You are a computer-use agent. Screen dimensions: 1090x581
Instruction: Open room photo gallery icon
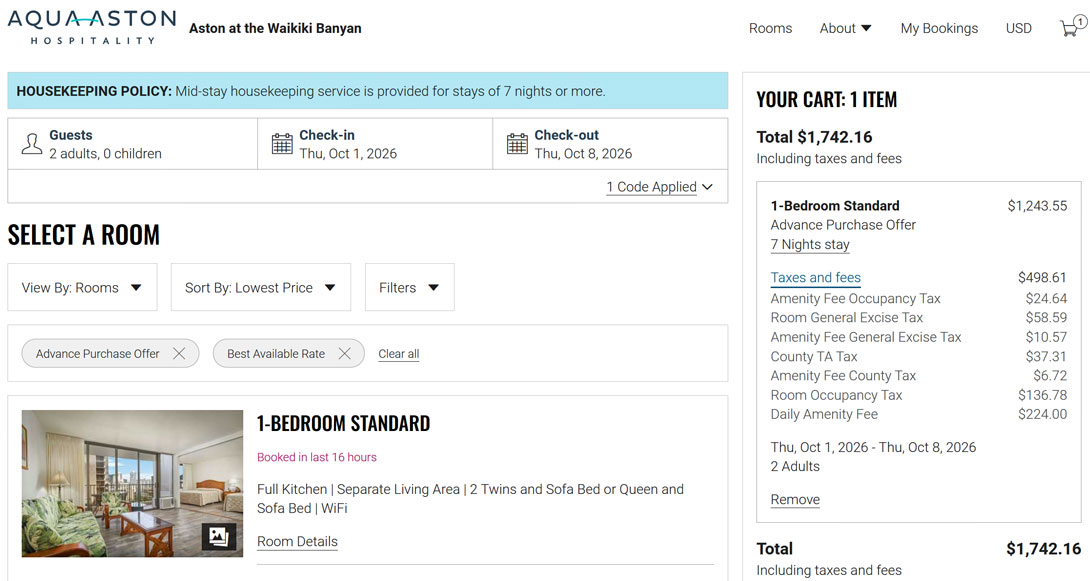(219, 536)
